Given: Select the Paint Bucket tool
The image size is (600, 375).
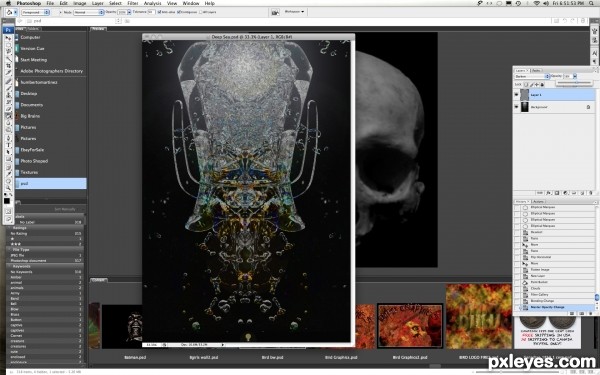Looking at the screenshot, I should pos(8,116).
